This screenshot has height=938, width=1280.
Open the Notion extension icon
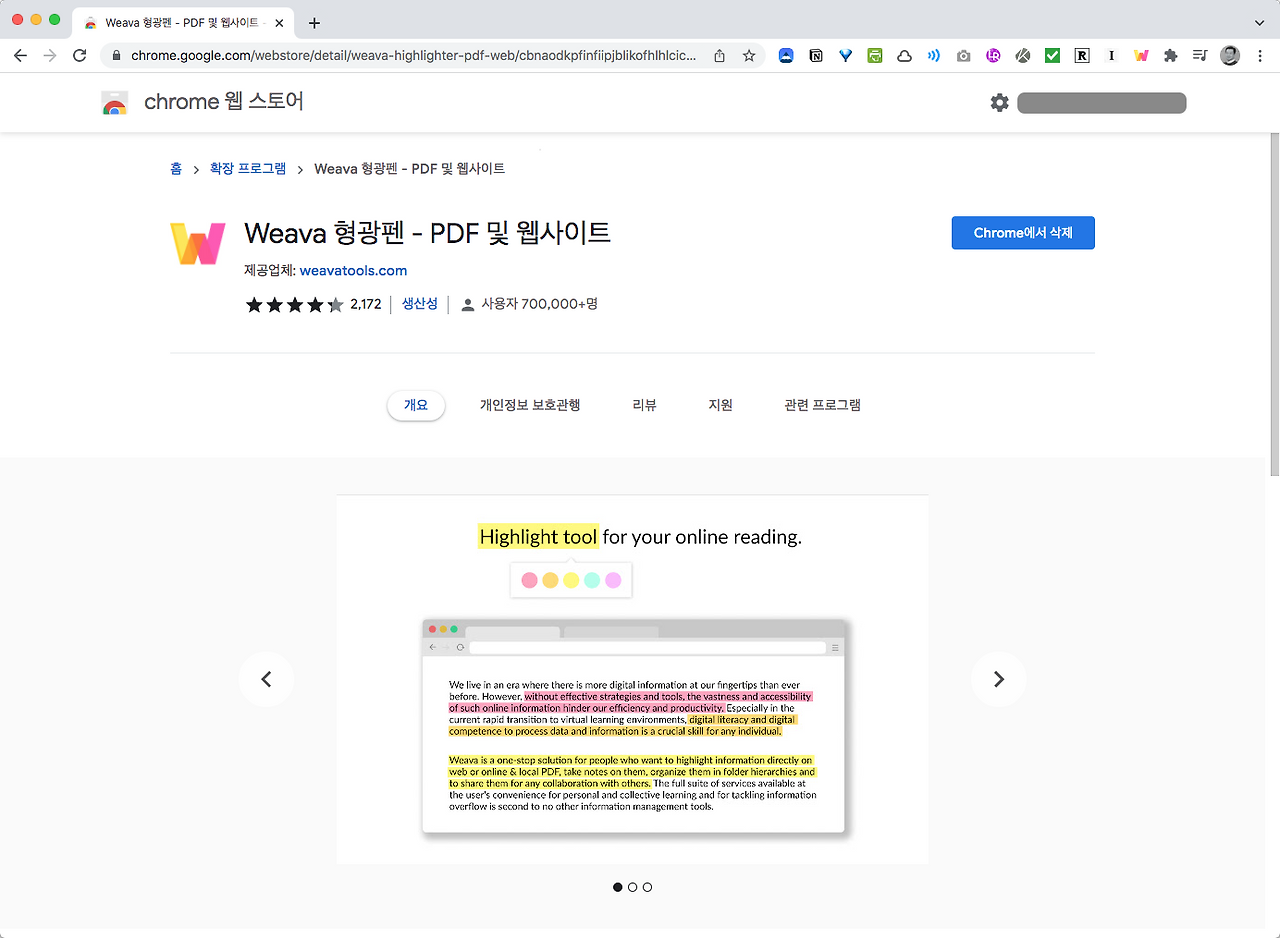click(816, 56)
